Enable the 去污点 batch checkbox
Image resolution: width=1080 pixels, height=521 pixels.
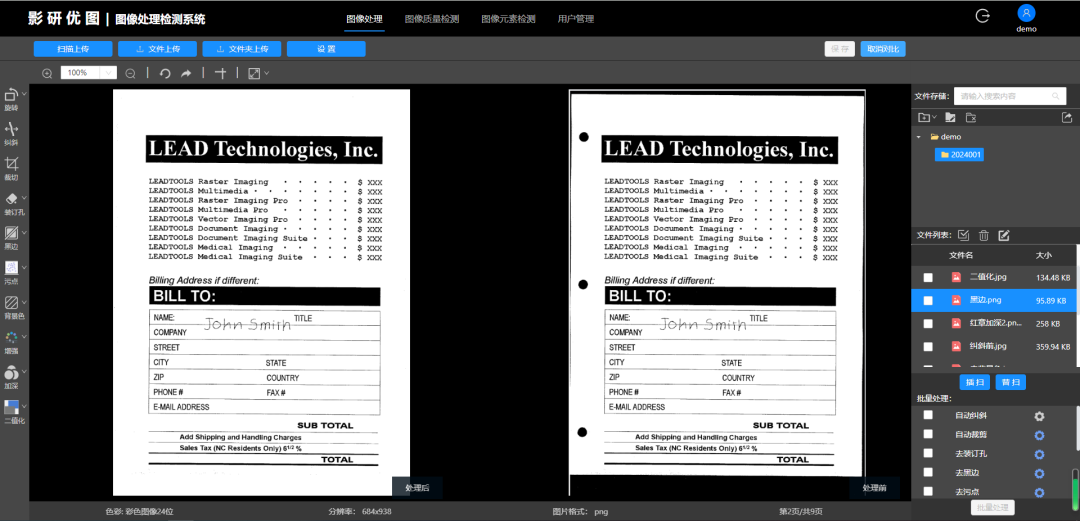(x=928, y=491)
